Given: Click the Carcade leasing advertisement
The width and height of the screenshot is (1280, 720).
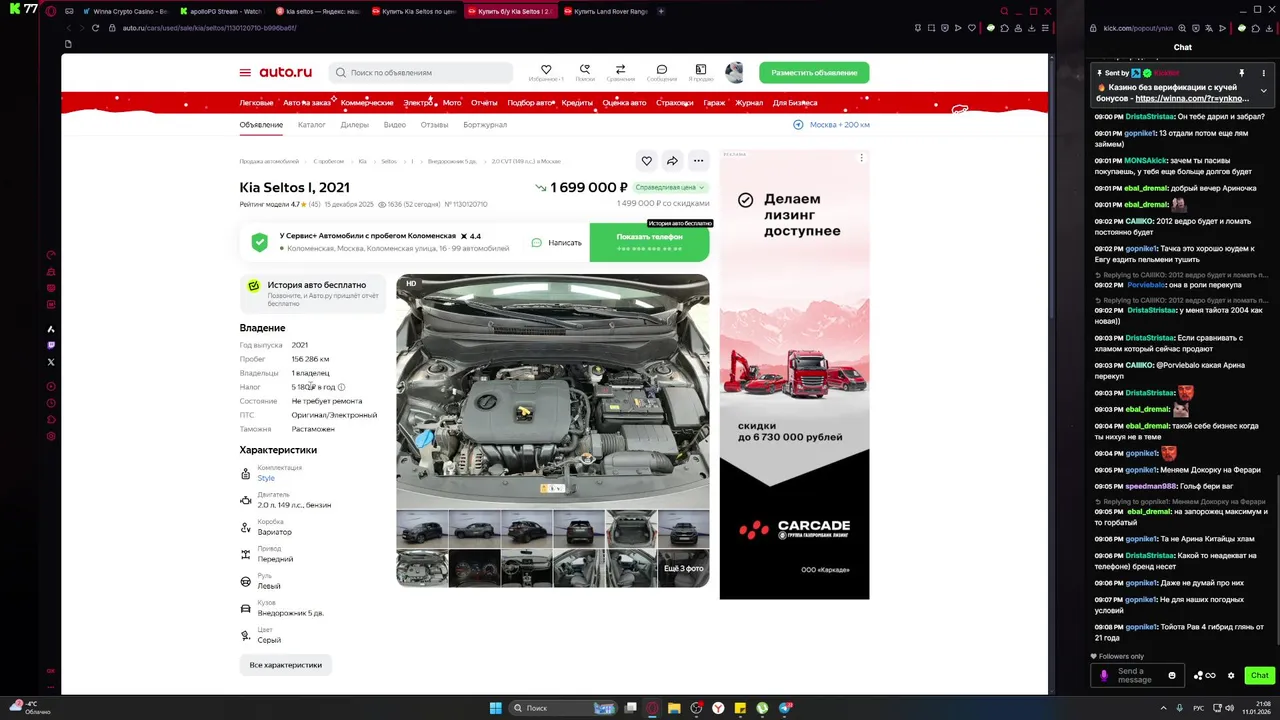Looking at the screenshot, I should click(794, 375).
